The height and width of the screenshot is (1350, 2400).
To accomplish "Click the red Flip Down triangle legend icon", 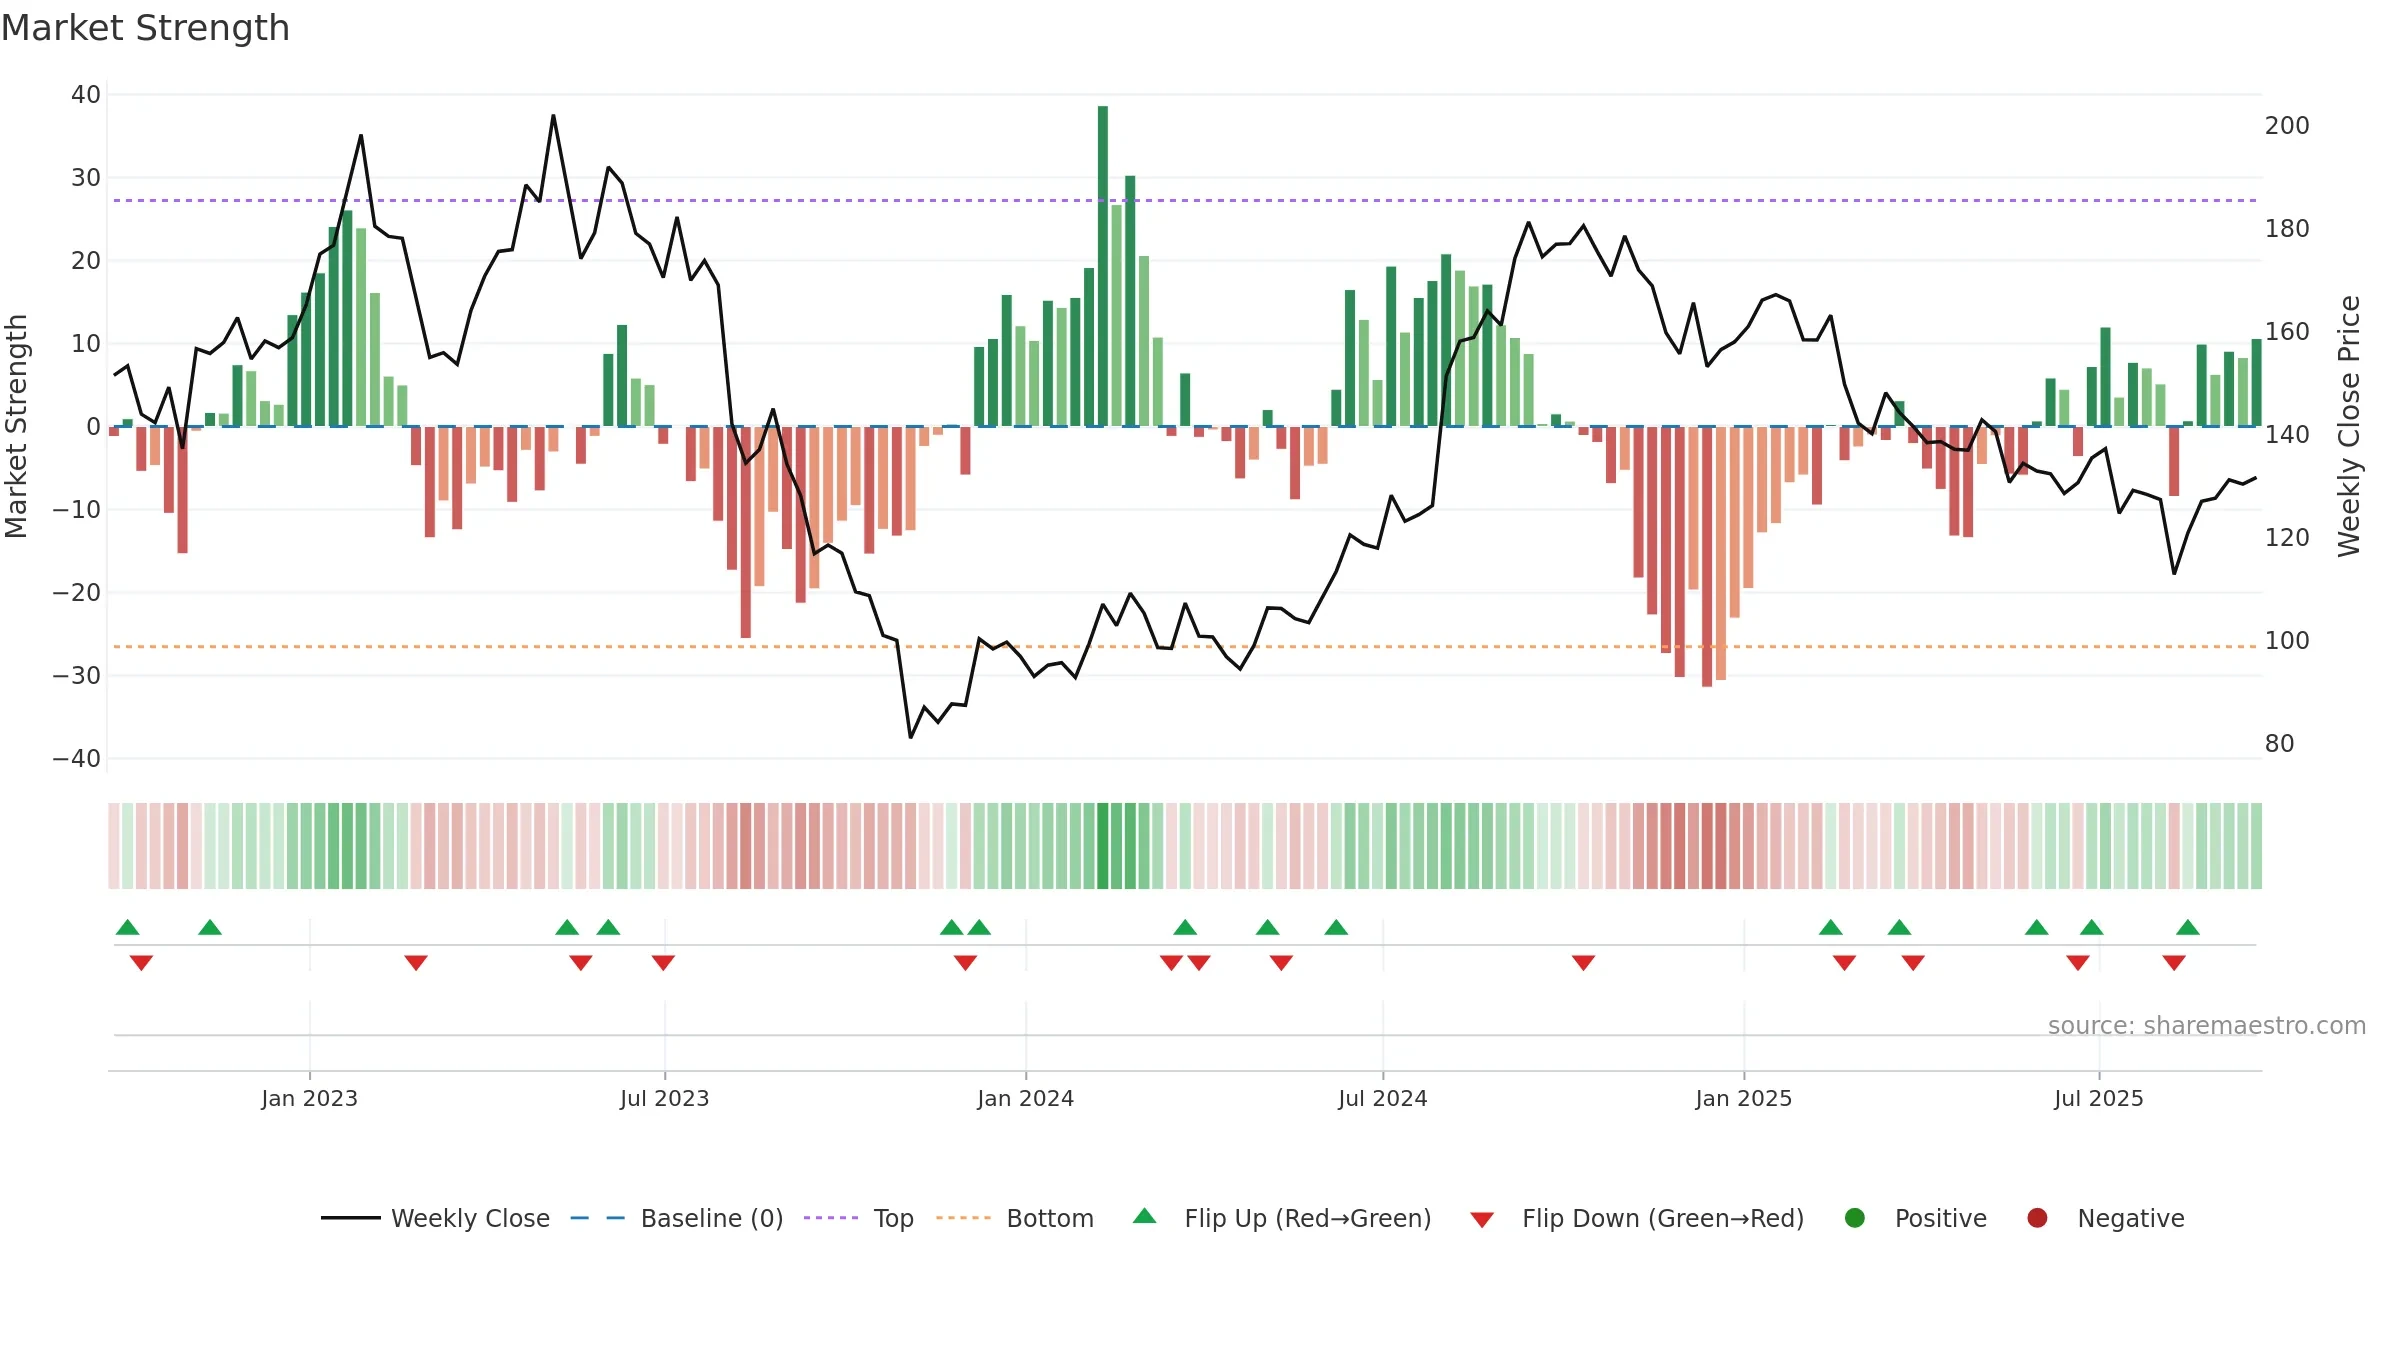I will coord(1482,1220).
